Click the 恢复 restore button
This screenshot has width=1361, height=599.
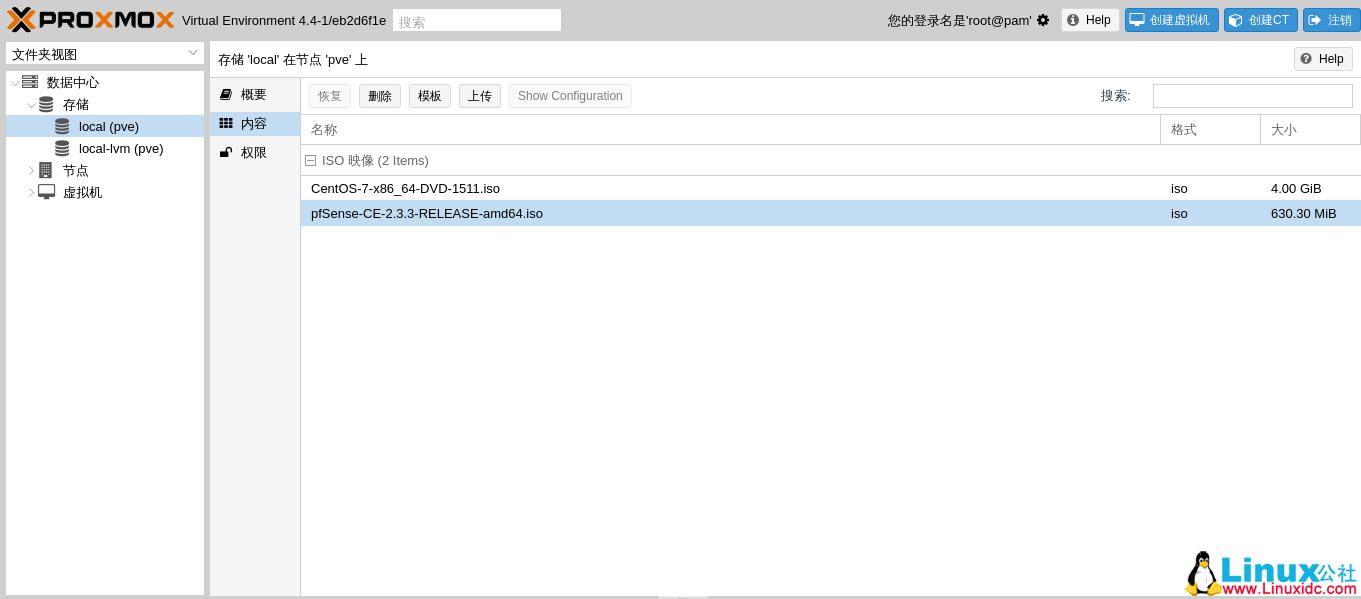point(330,96)
